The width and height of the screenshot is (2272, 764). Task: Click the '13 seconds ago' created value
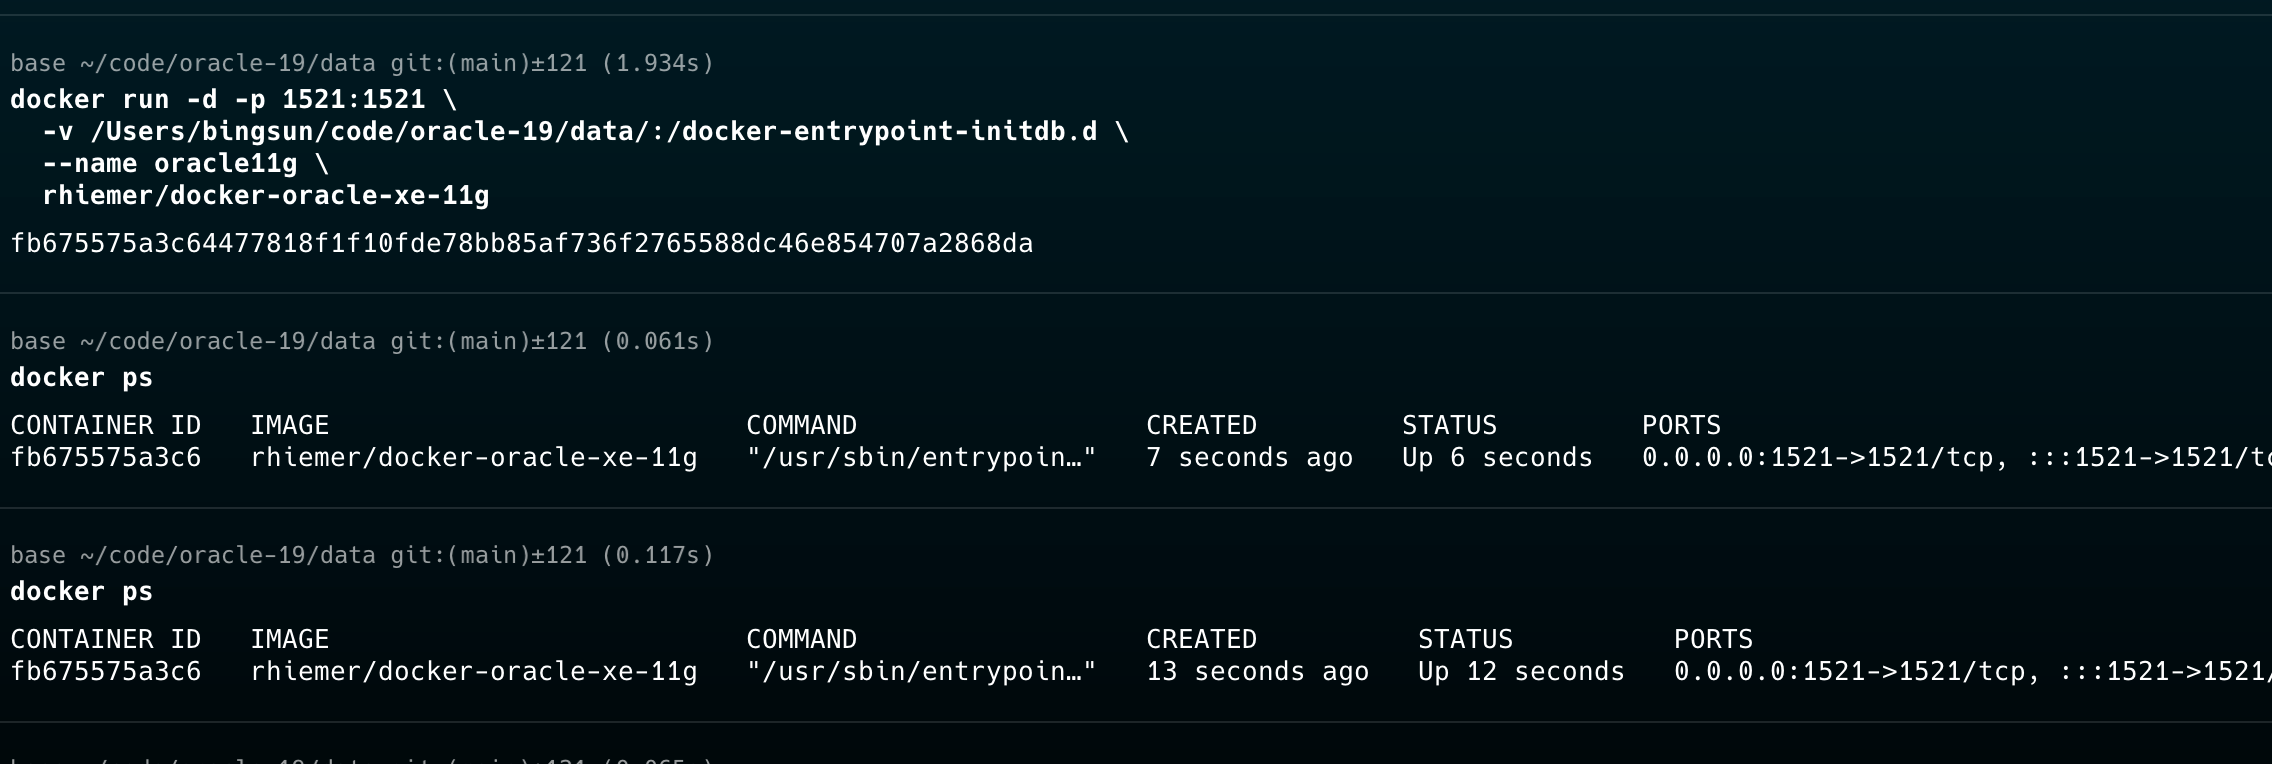(x=1258, y=672)
